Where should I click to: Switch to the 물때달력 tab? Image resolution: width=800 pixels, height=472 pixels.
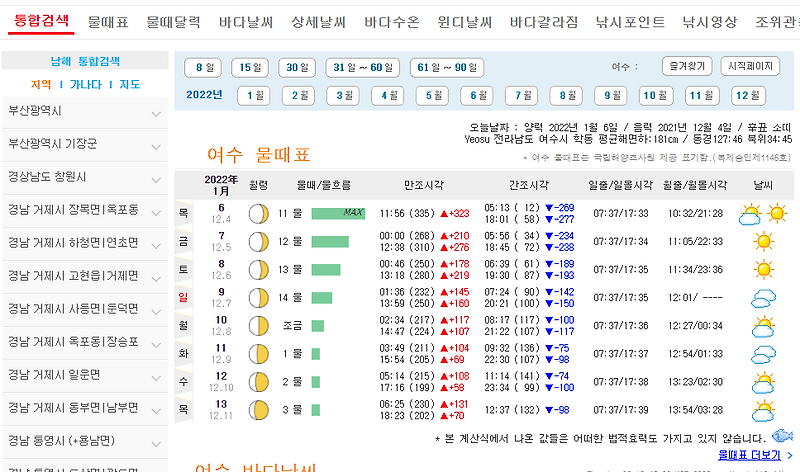click(x=173, y=22)
